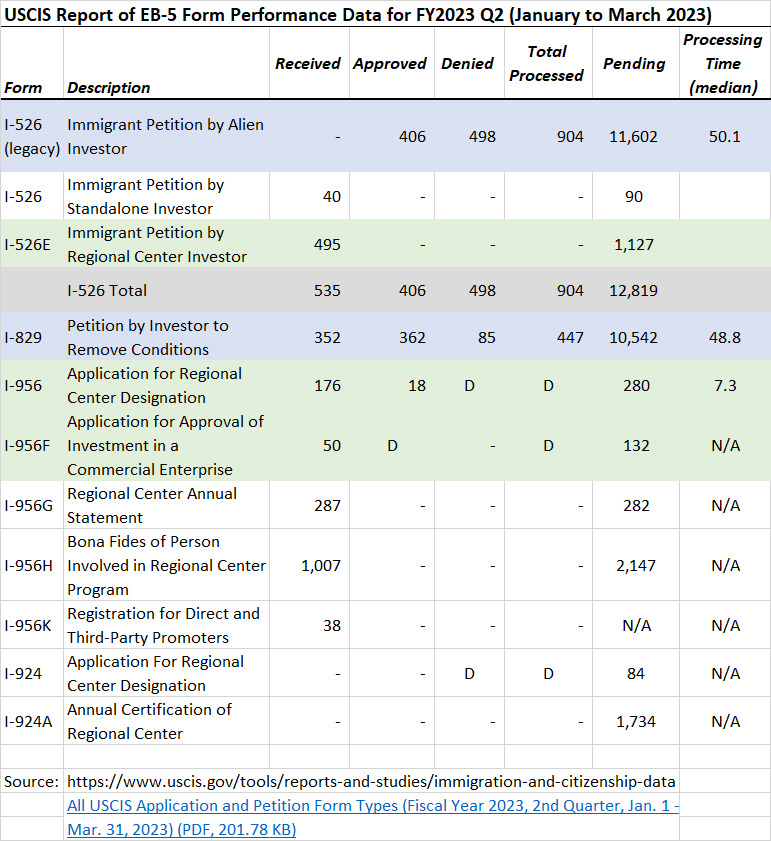
Task: Click the Denied column header
Action: click(x=467, y=63)
